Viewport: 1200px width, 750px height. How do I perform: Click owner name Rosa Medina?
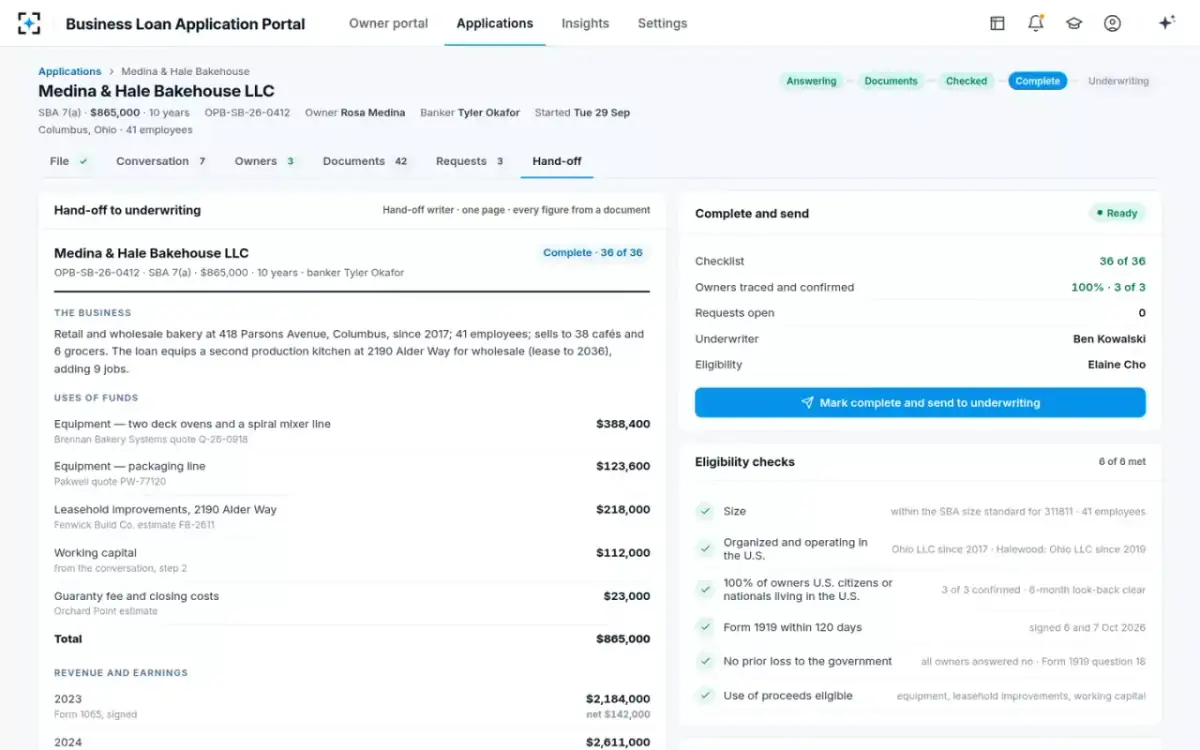tap(373, 113)
